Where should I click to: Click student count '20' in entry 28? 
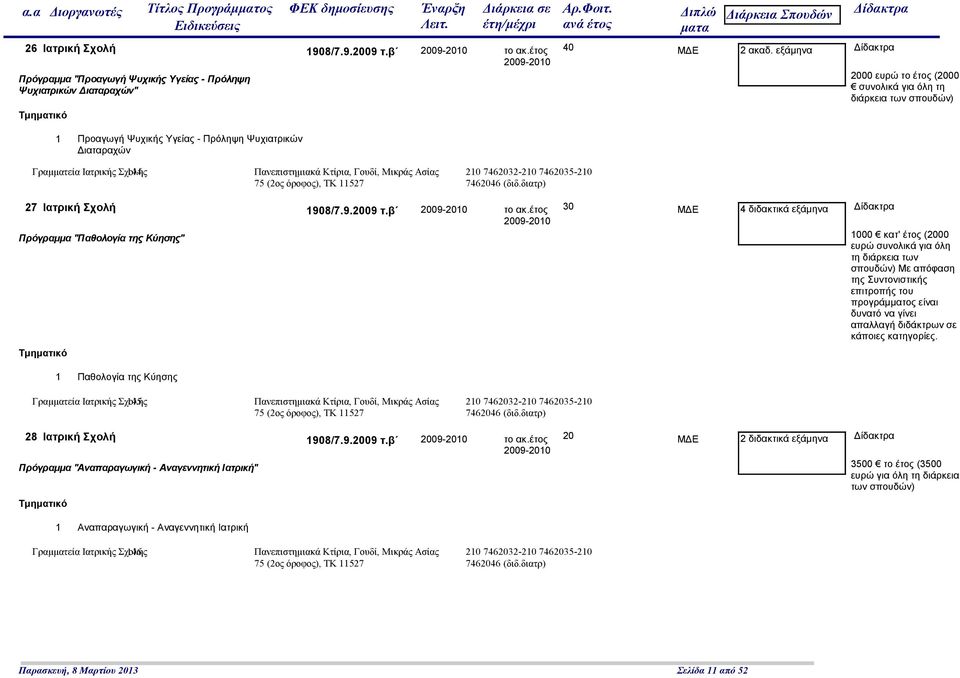point(568,436)
